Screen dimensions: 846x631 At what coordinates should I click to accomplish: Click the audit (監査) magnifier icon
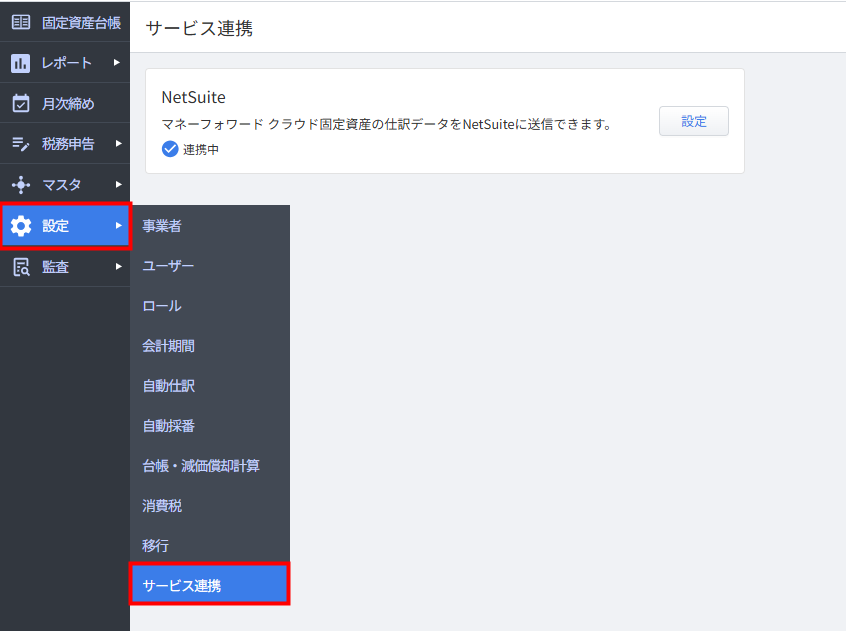click(20, 266)
